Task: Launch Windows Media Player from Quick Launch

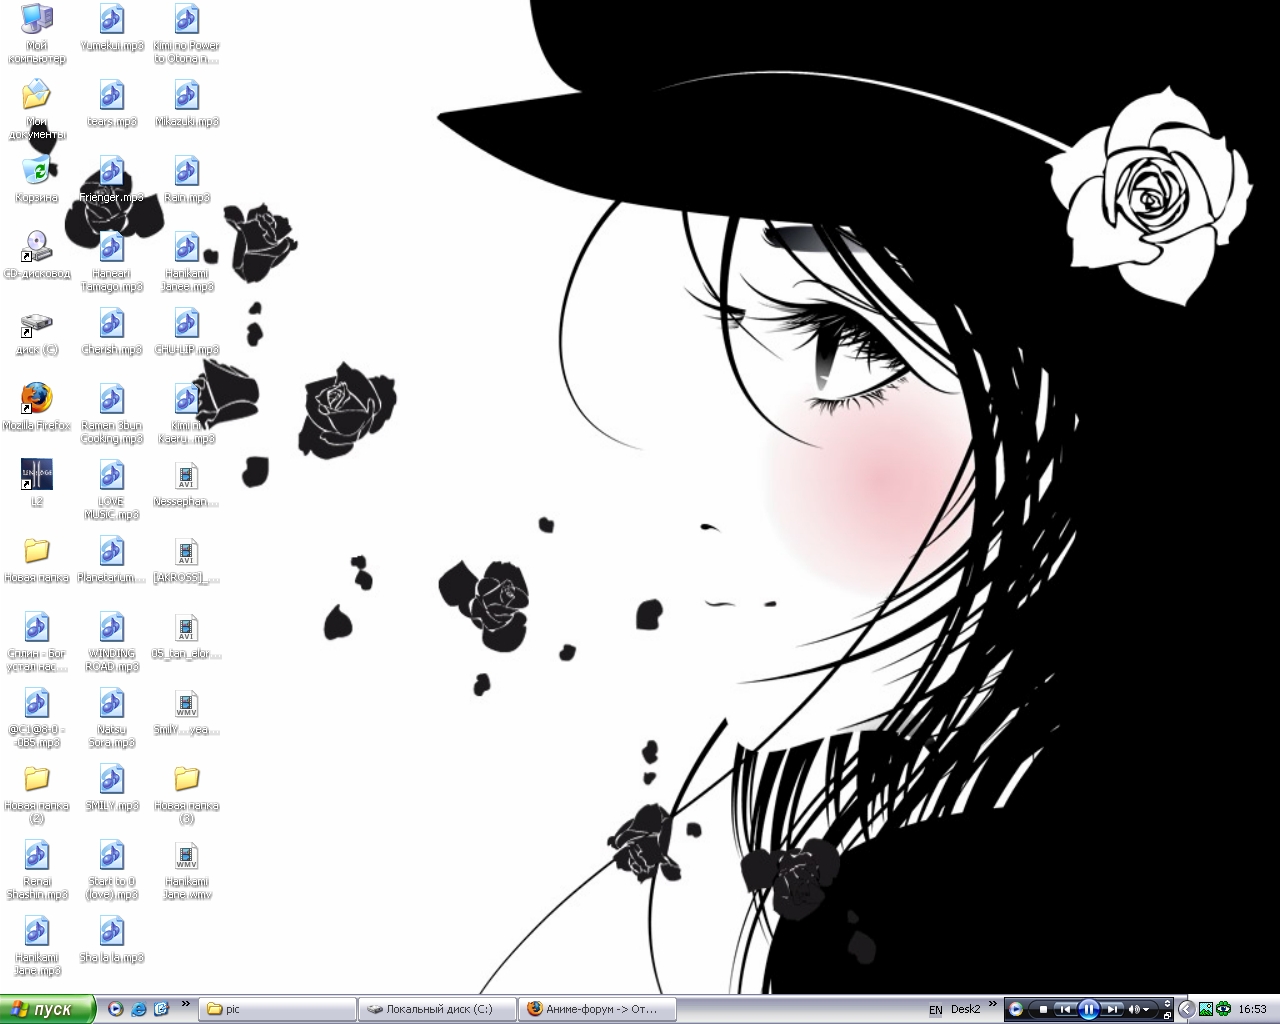Action: point(116,1009)
